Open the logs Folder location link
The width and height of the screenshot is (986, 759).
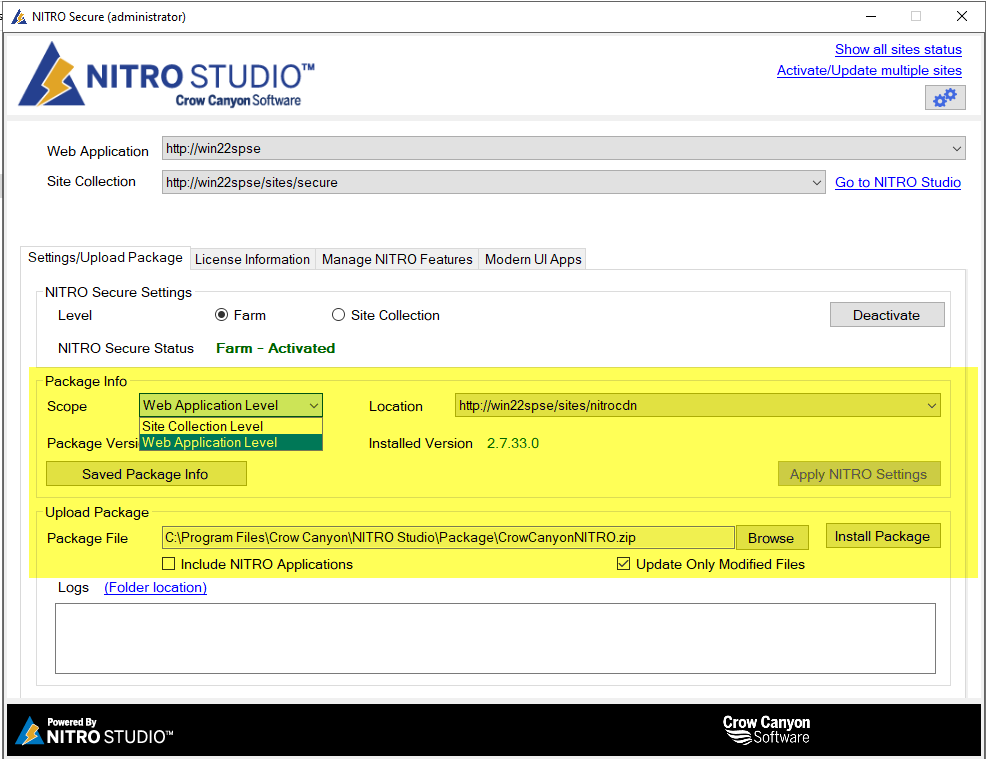click(x=155, y=587)
